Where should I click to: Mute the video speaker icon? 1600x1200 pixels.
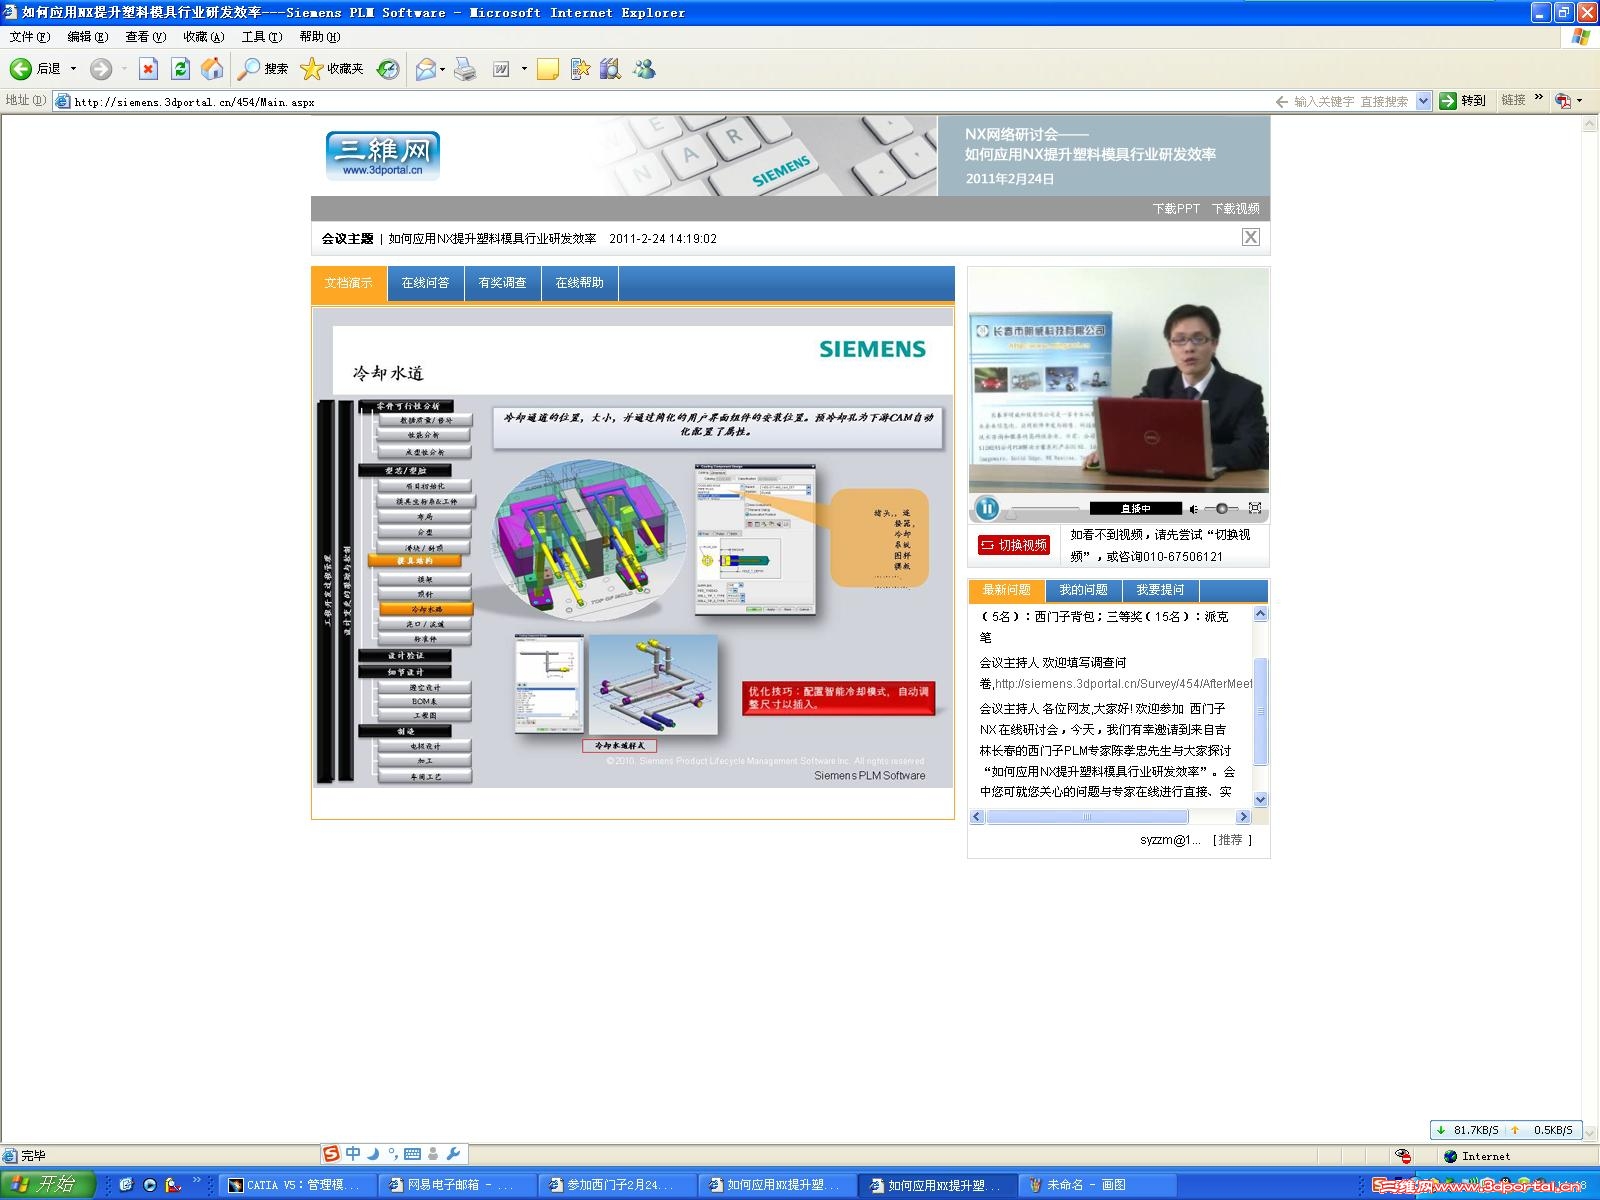click(x=1194, y=509)
